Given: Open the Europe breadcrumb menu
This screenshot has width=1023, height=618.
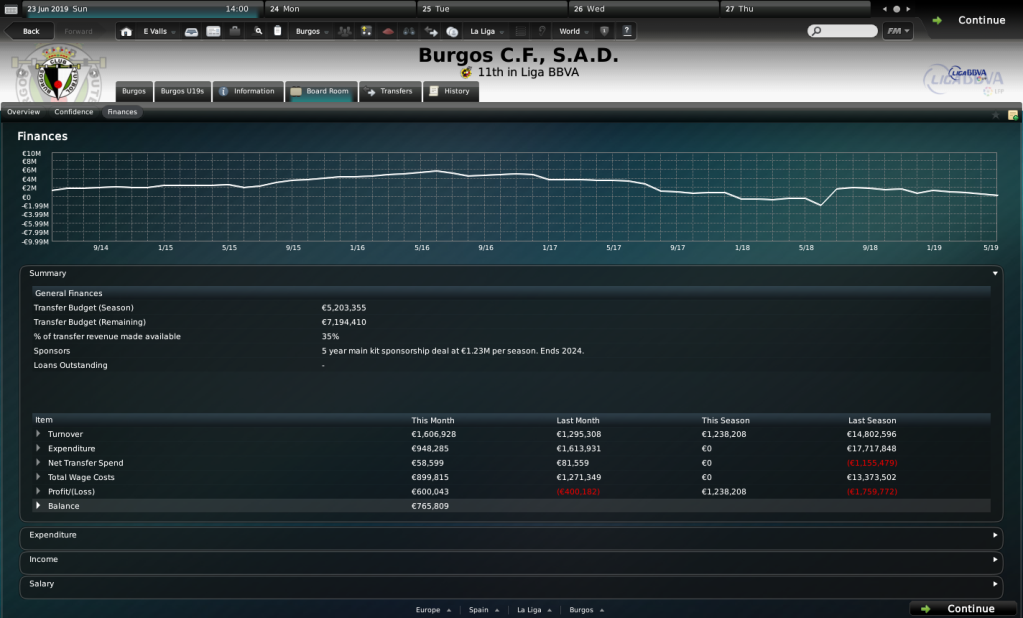Looking at the screenshot, I should [433, 610].
